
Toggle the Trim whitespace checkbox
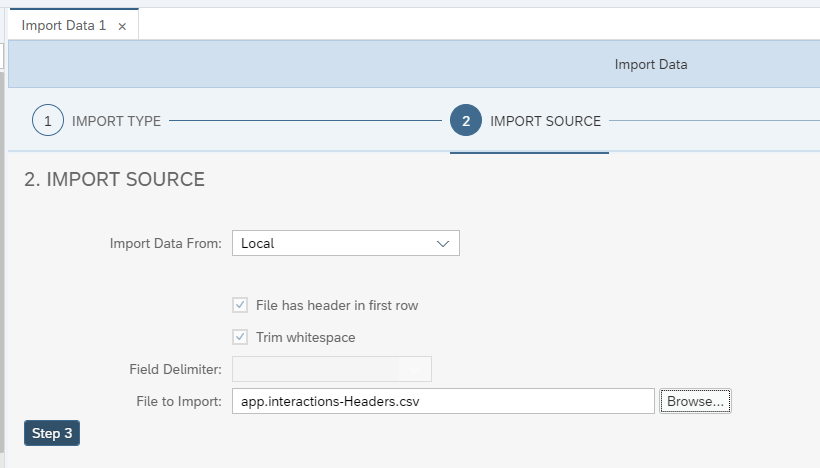pos(240,337)
